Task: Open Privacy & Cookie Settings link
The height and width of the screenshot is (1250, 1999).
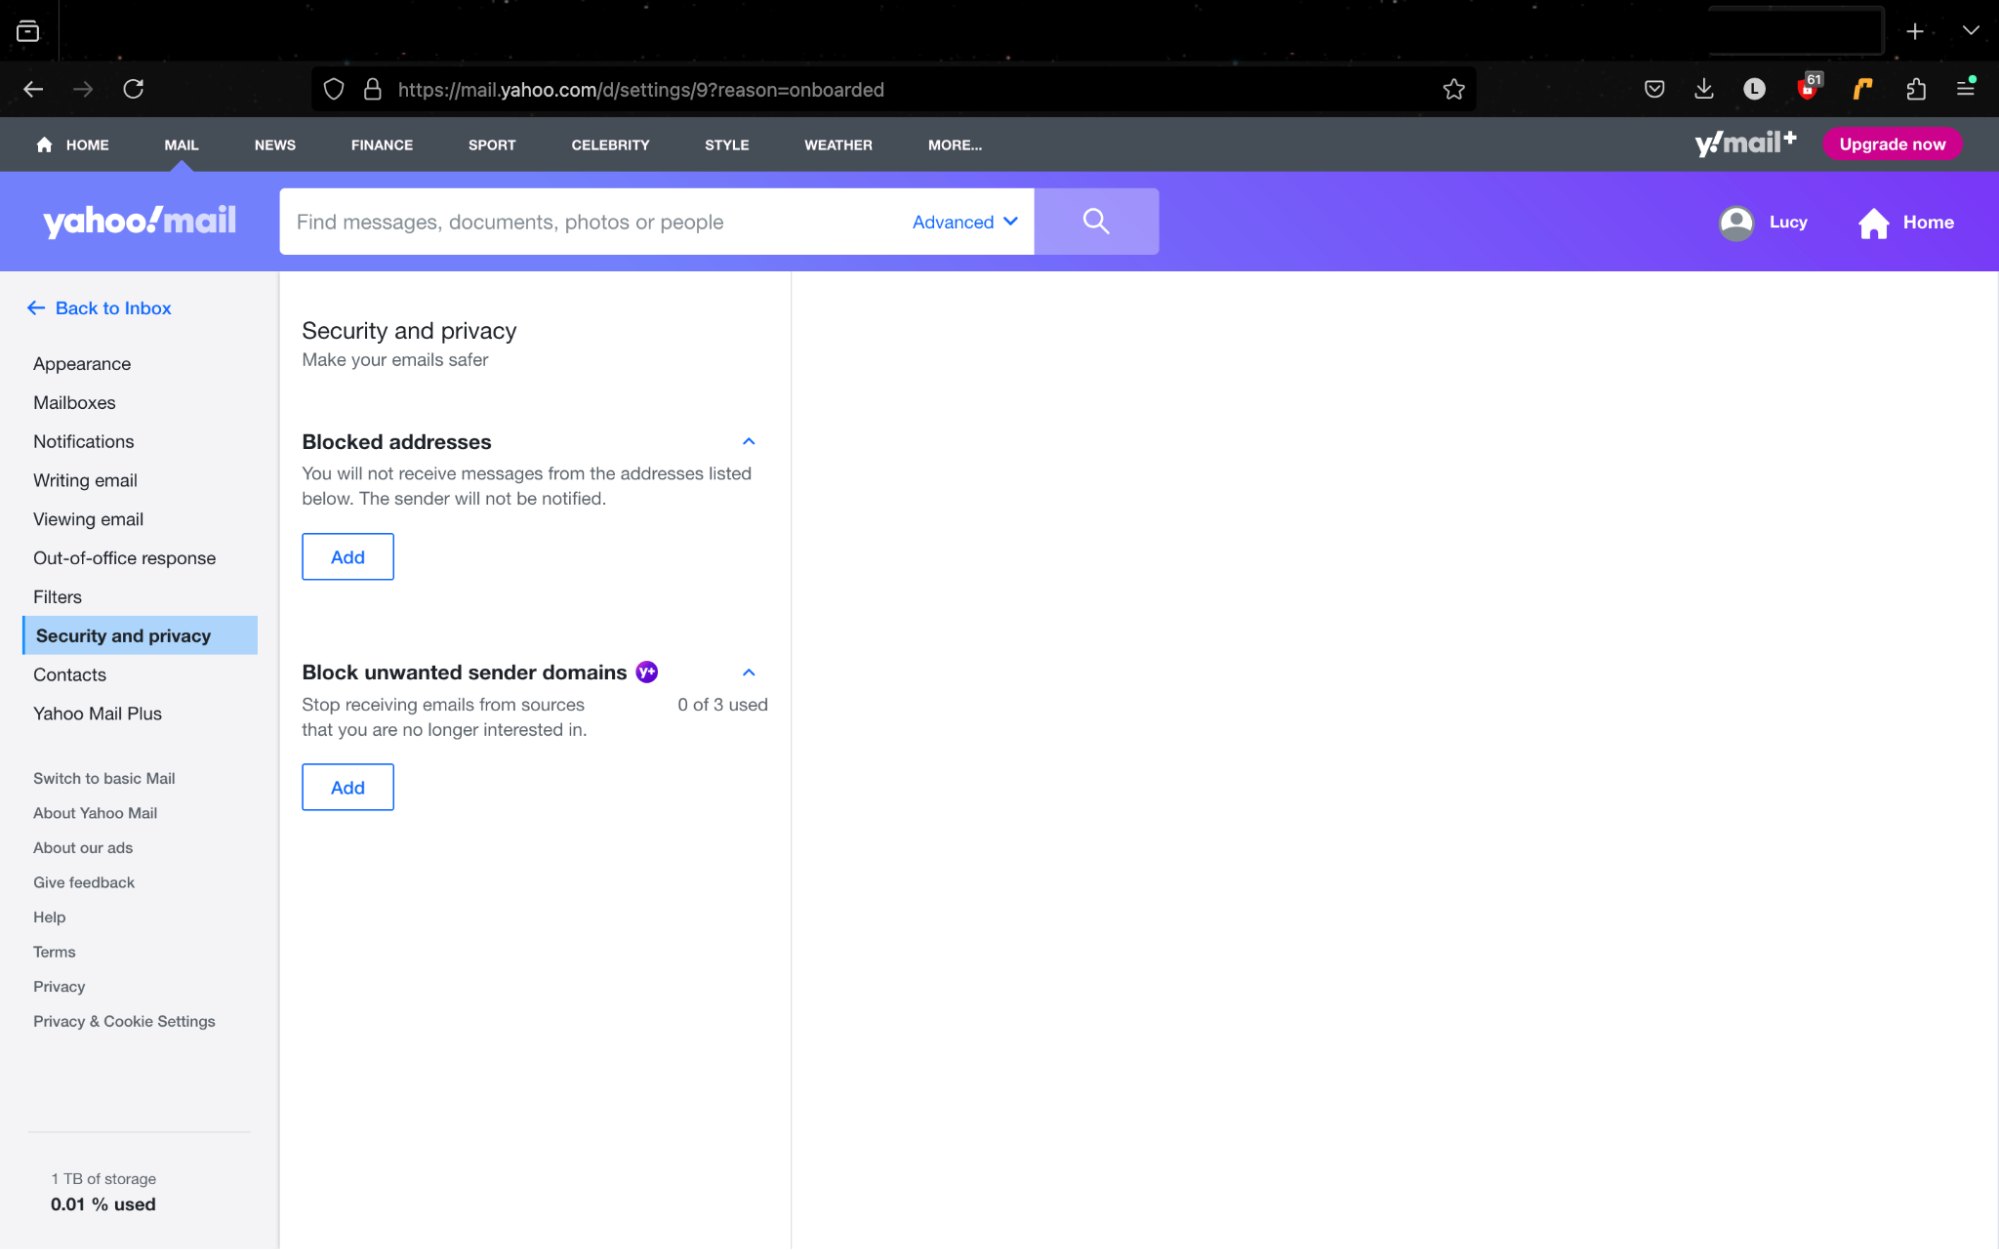Action: coord(124,1022)
